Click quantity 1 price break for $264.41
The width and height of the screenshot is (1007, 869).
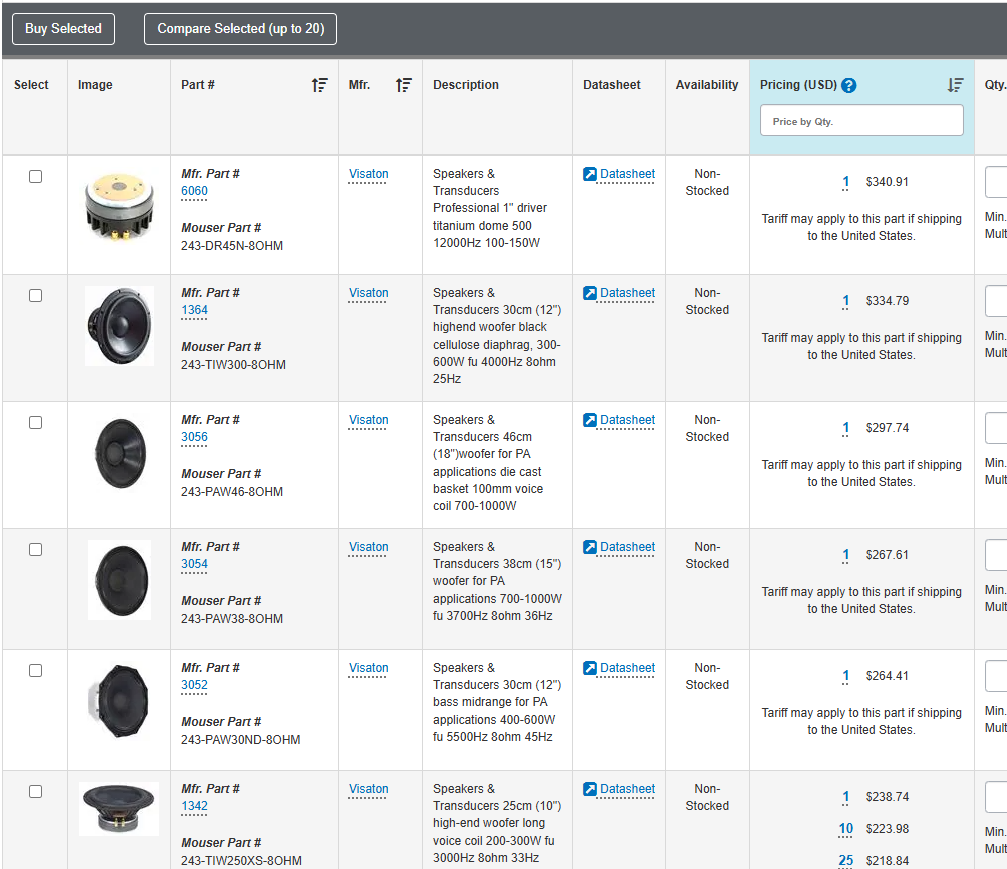(x=846, y=676)
